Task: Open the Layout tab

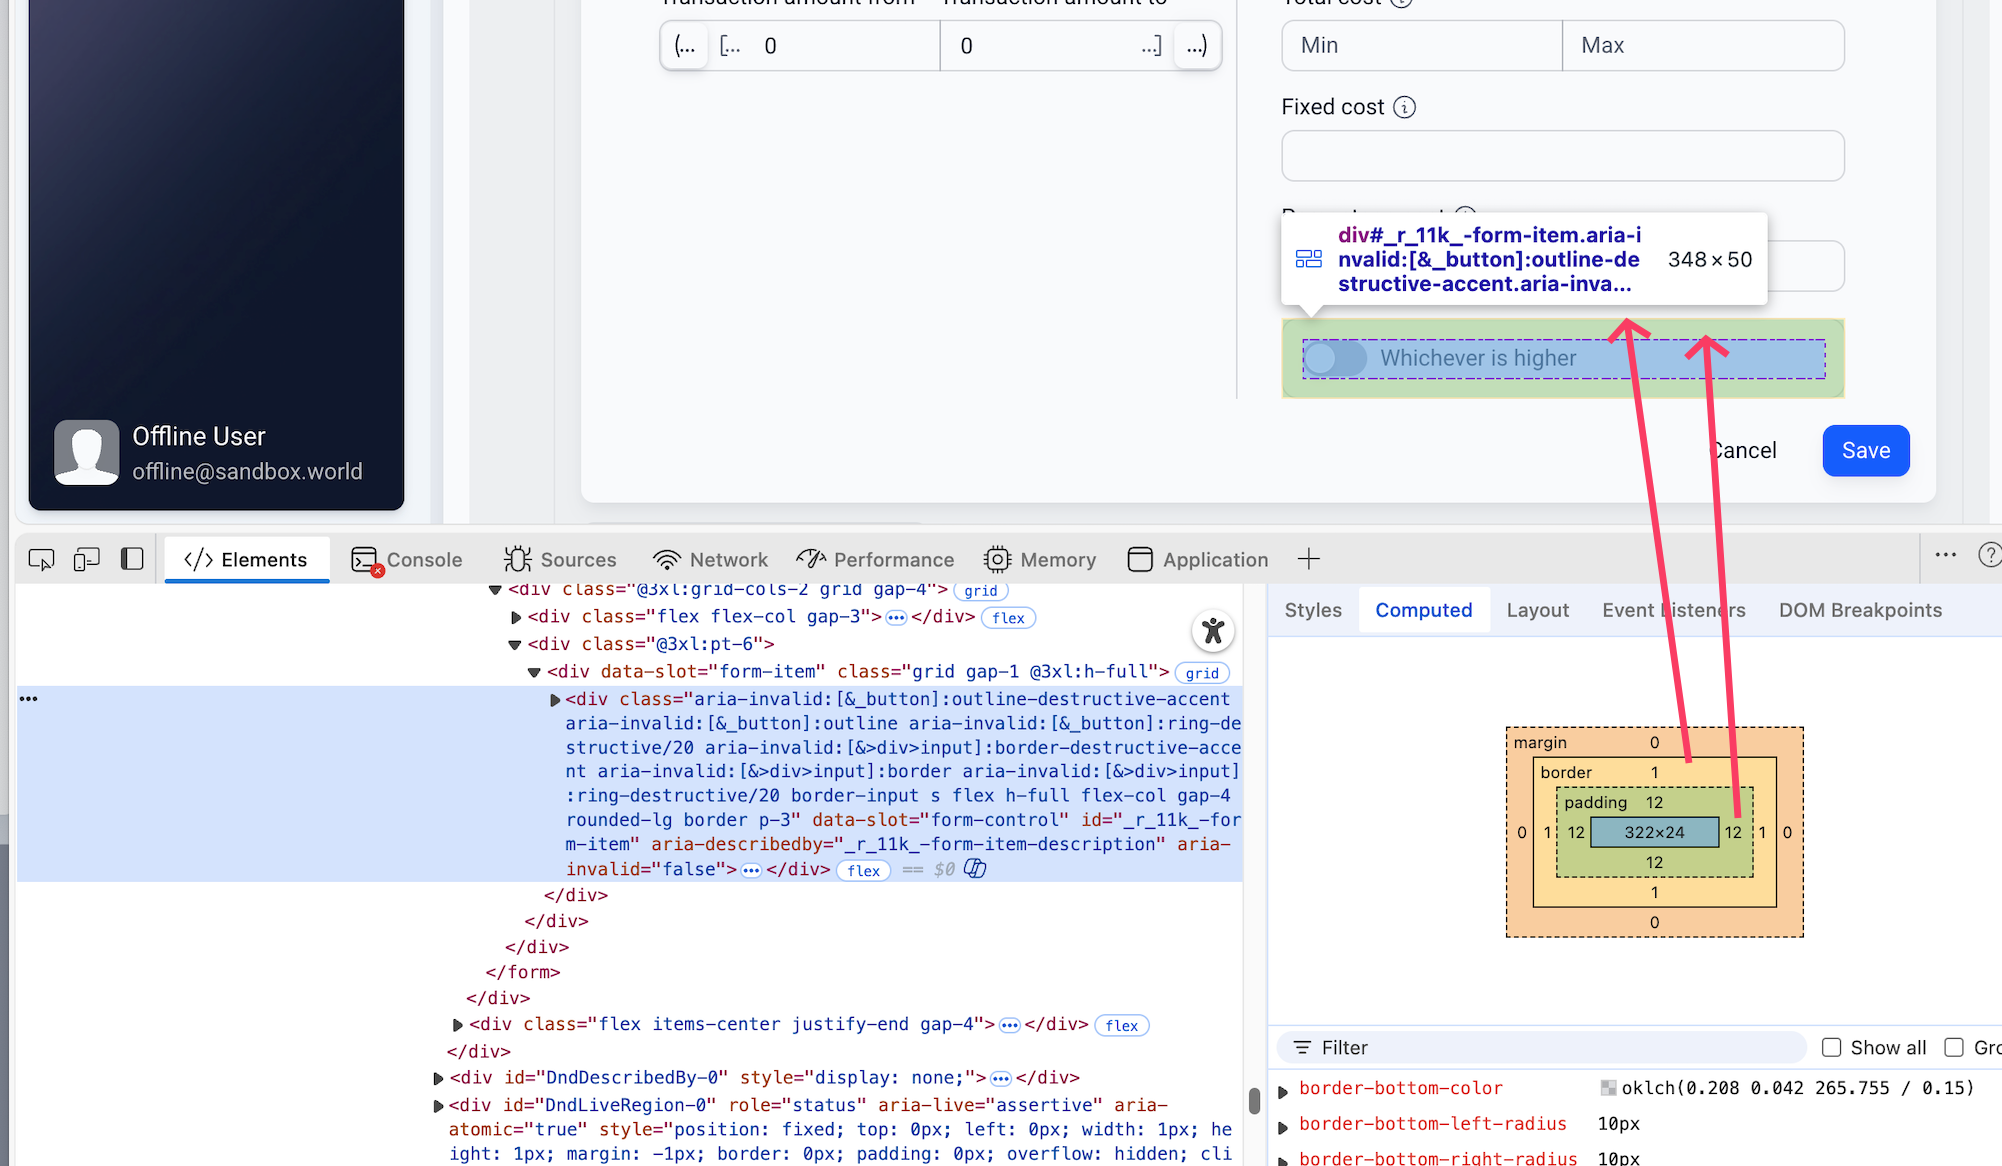Action: (x=1537, y=610)
